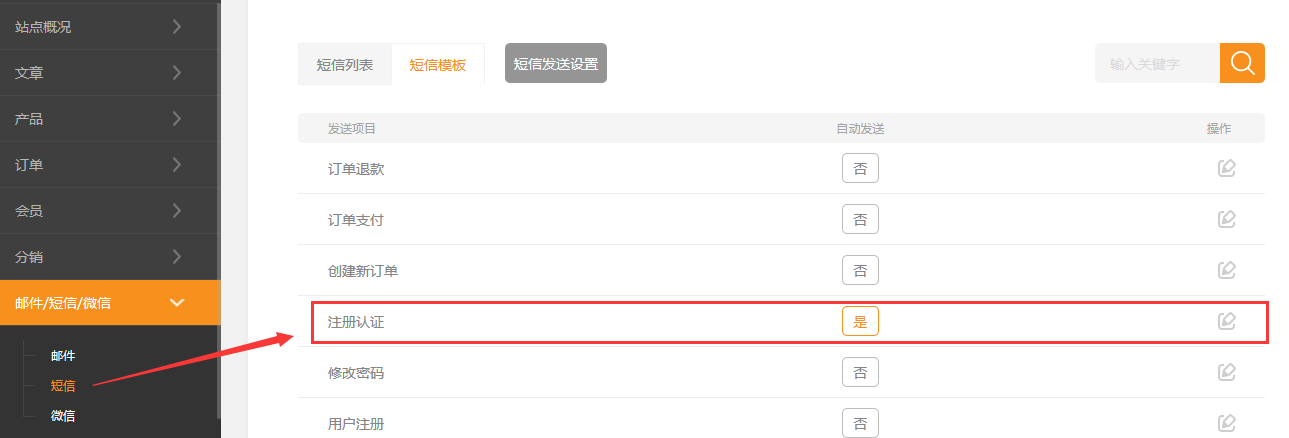The image size is (1289, 438).
Task: Toggle auto-send for 修改密码
Action: tap(860, 372)
